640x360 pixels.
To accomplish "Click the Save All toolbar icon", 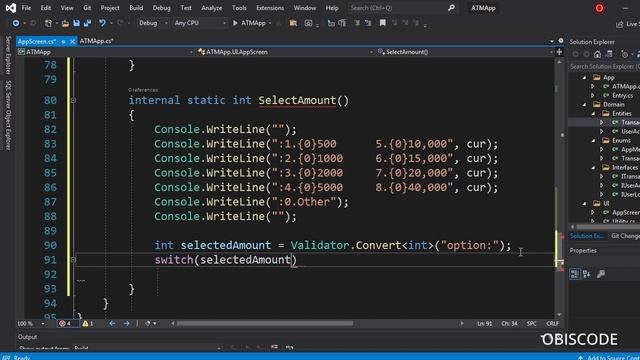I will point(87,23).
